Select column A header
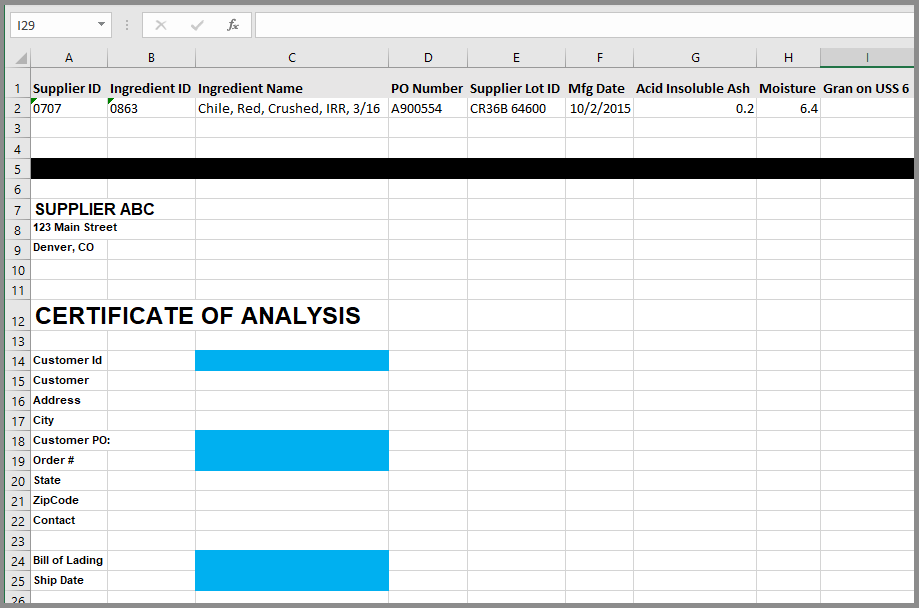Viewport: 919px width, 608px height. [69, 57]
